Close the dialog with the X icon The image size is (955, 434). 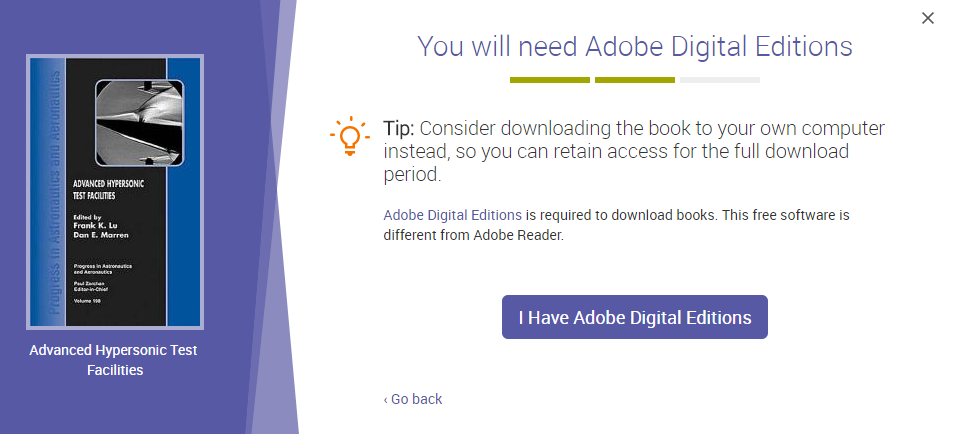click(x=927, y=18)
